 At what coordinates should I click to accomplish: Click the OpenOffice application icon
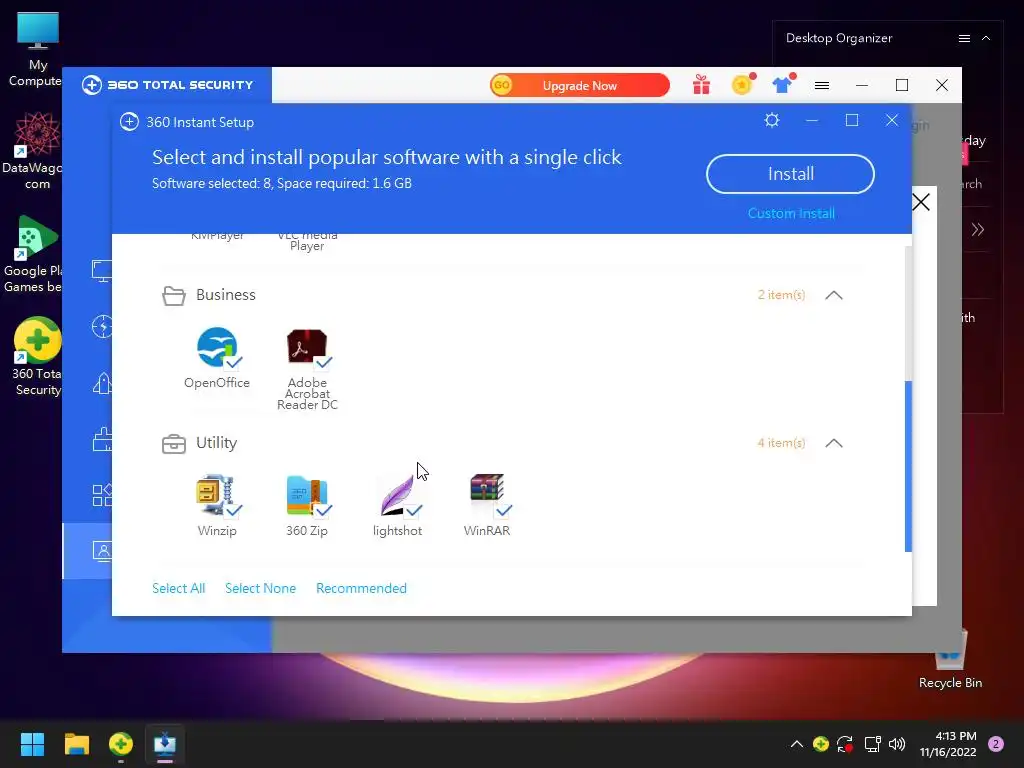[x=217, y=347]
